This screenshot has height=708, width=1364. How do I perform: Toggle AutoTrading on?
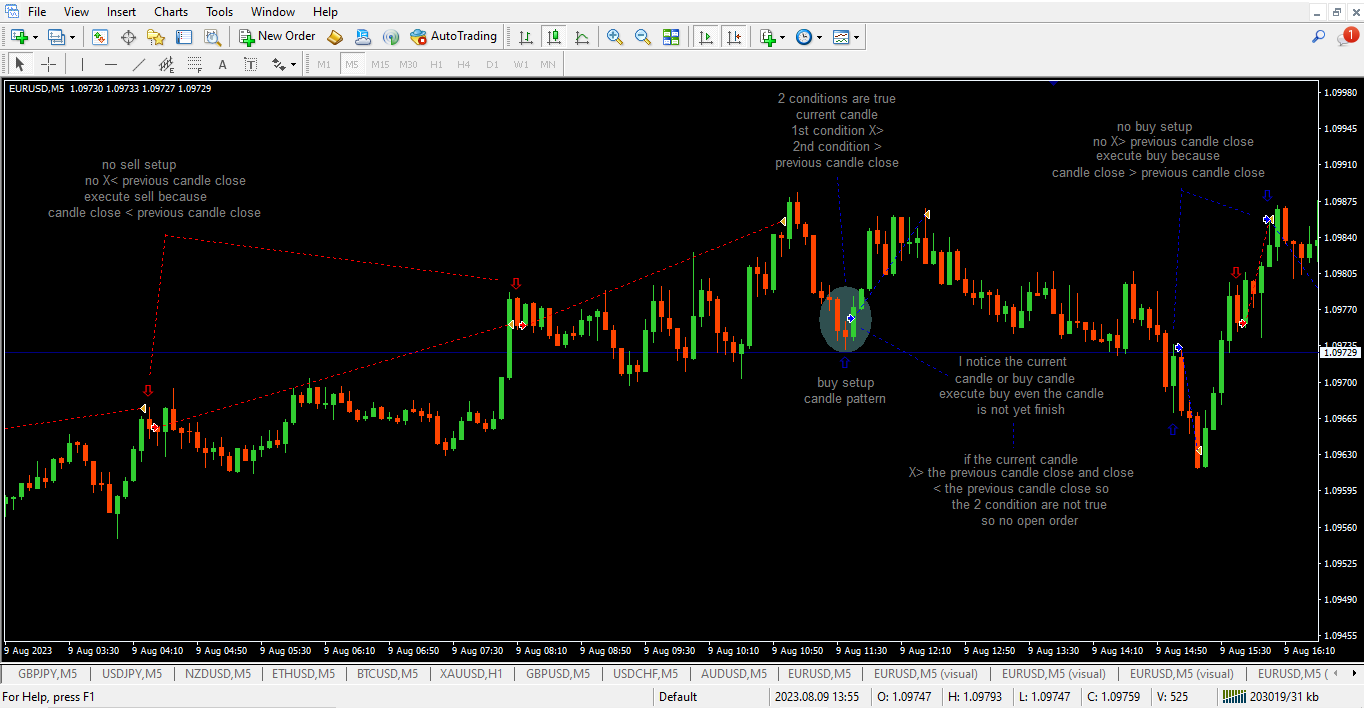pyautogui.click(x=453, y=37)
